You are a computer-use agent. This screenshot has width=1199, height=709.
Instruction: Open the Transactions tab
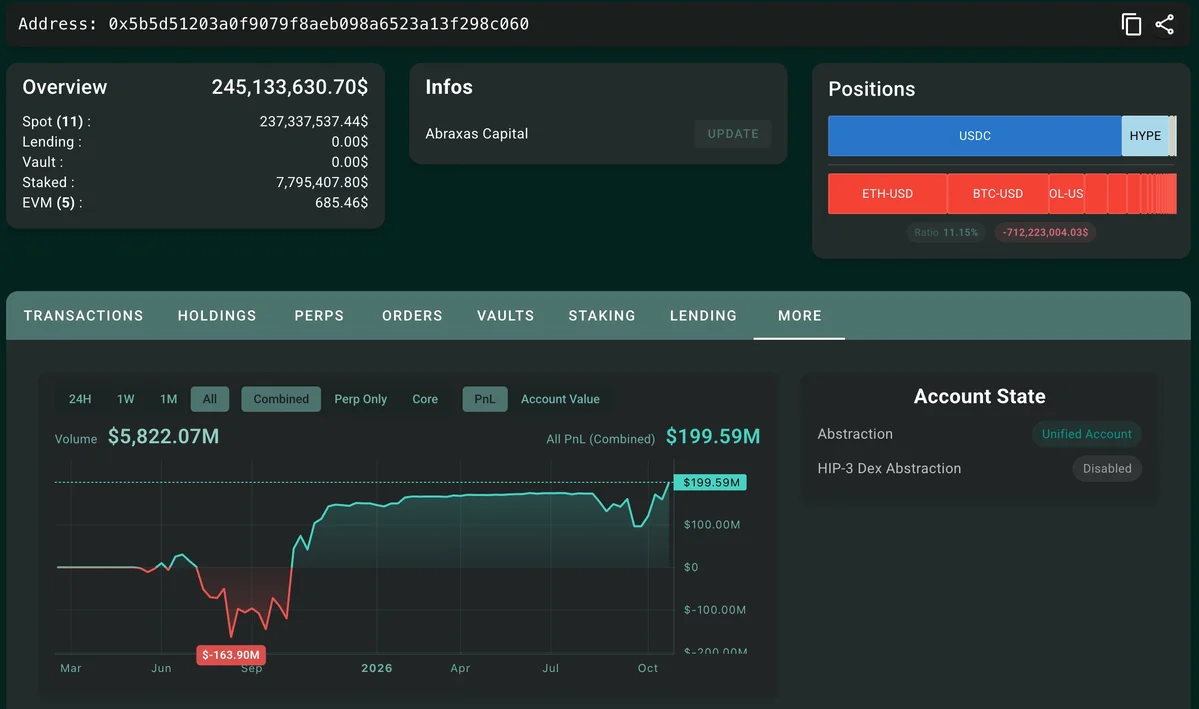pyautogui.click(x=83, y=316)
